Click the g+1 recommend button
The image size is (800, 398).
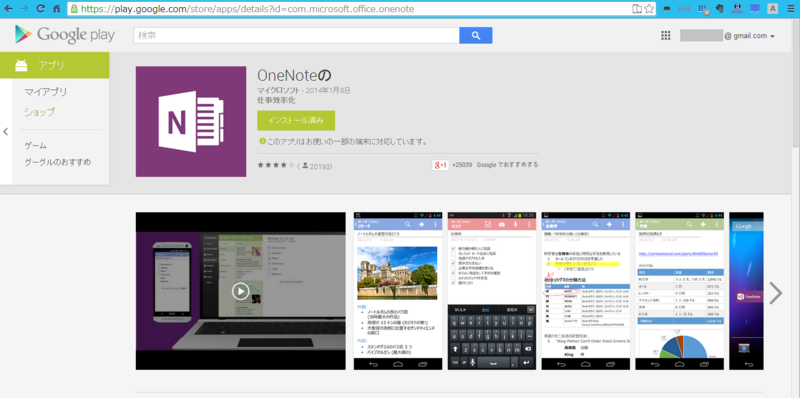coord(440,165)
